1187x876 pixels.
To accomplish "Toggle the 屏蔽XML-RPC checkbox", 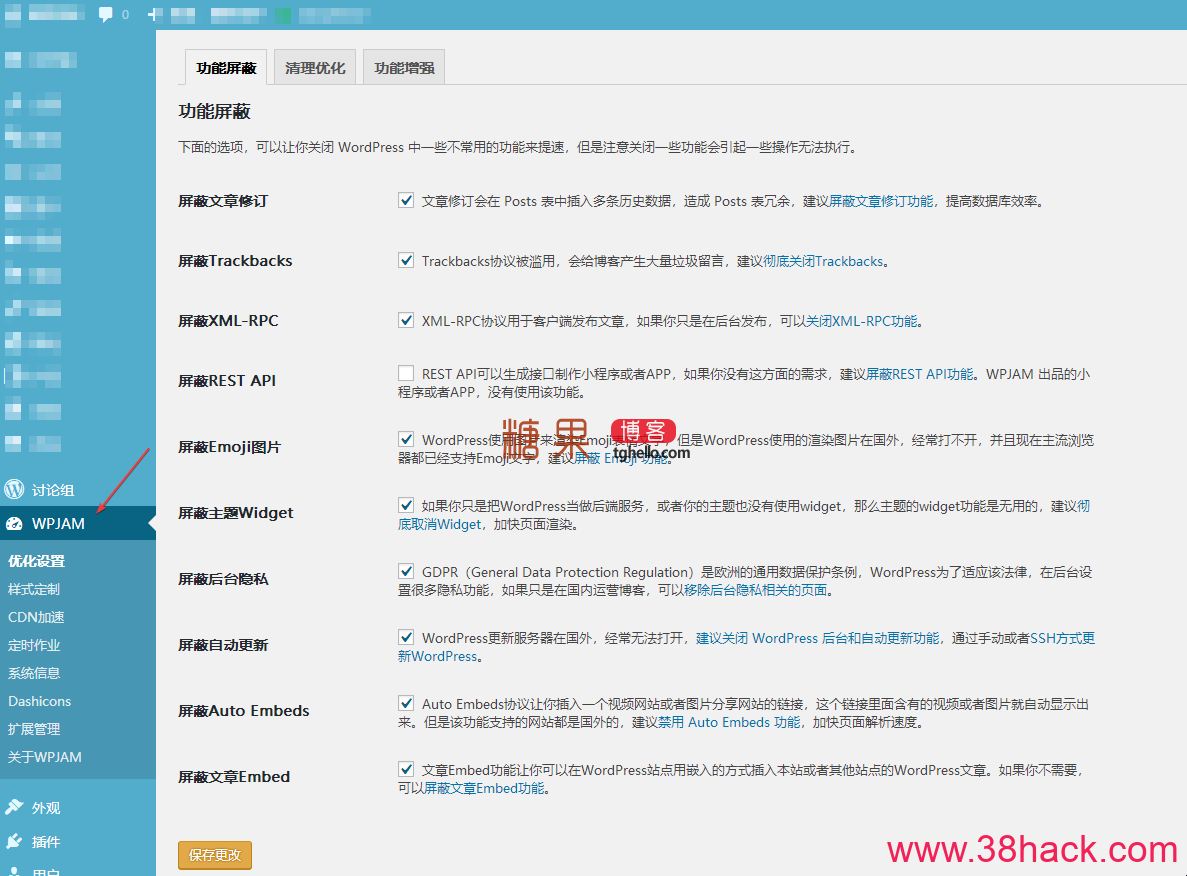I will point(406,320).
